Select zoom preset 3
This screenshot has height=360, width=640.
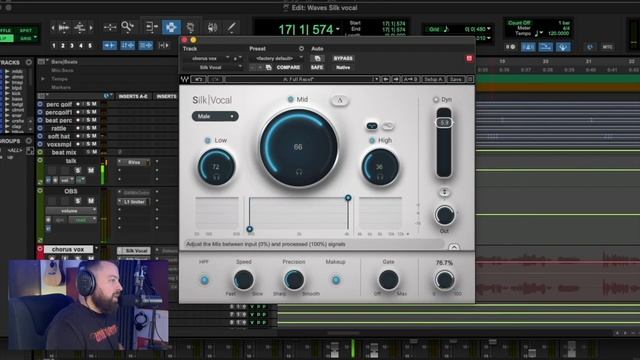point(72,46)
